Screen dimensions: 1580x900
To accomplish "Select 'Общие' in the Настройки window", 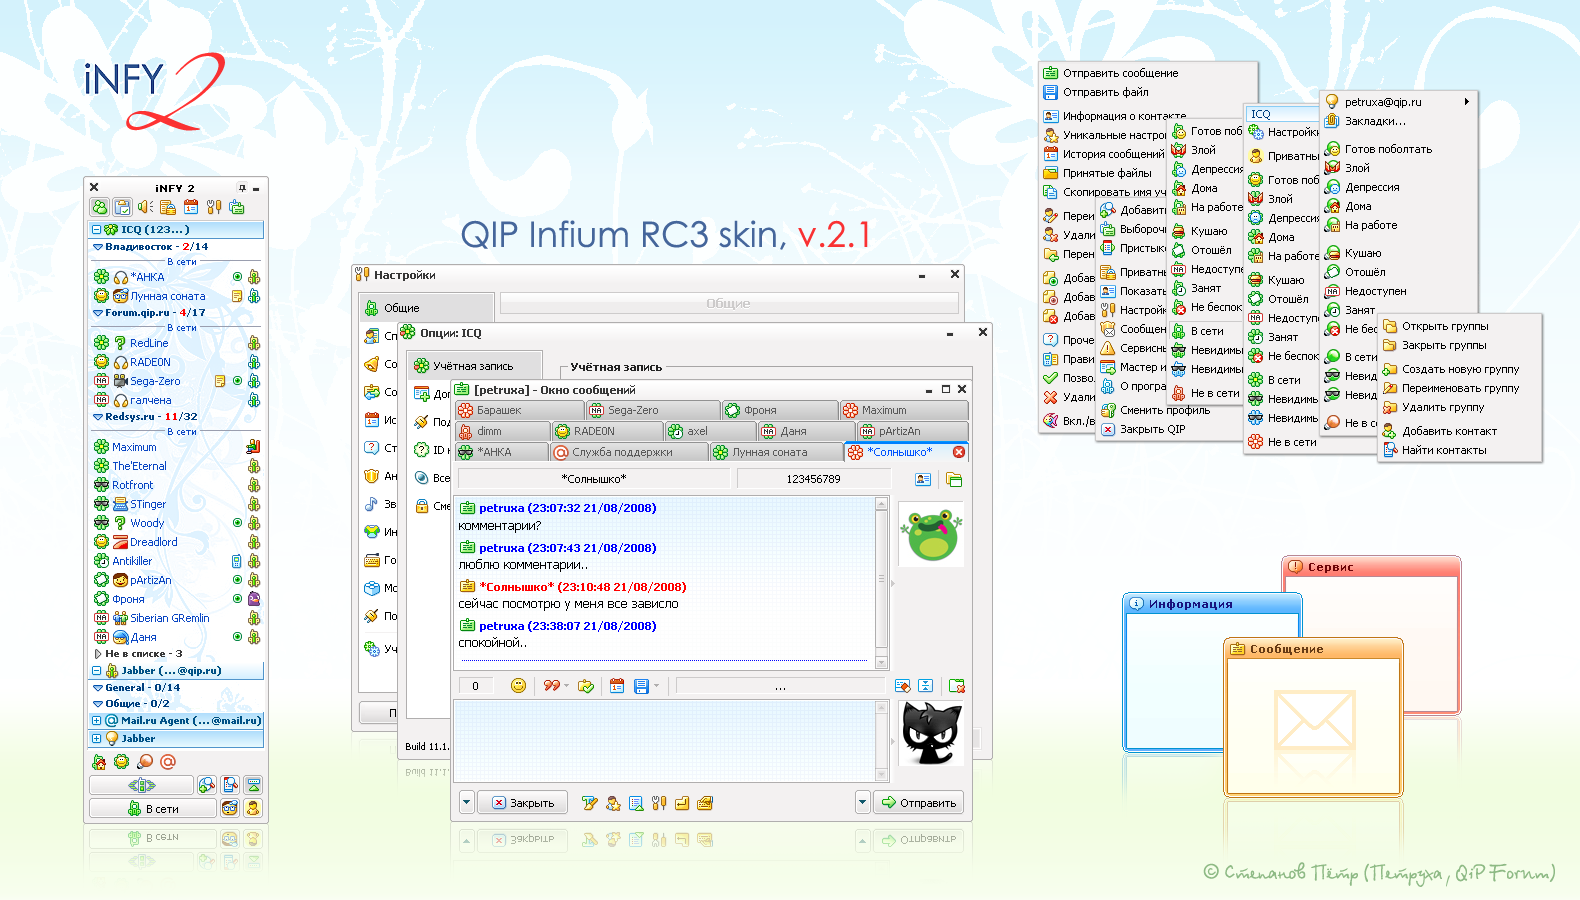I will click(426, 308).
